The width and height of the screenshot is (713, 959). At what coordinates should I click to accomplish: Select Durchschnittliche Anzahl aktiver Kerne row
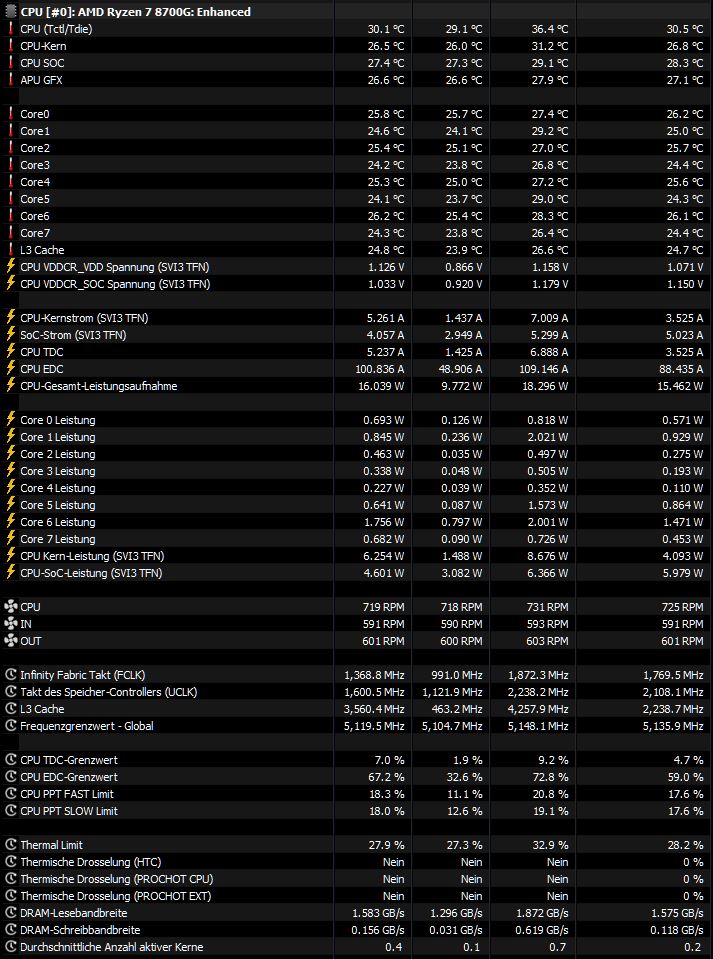point(356,947)
